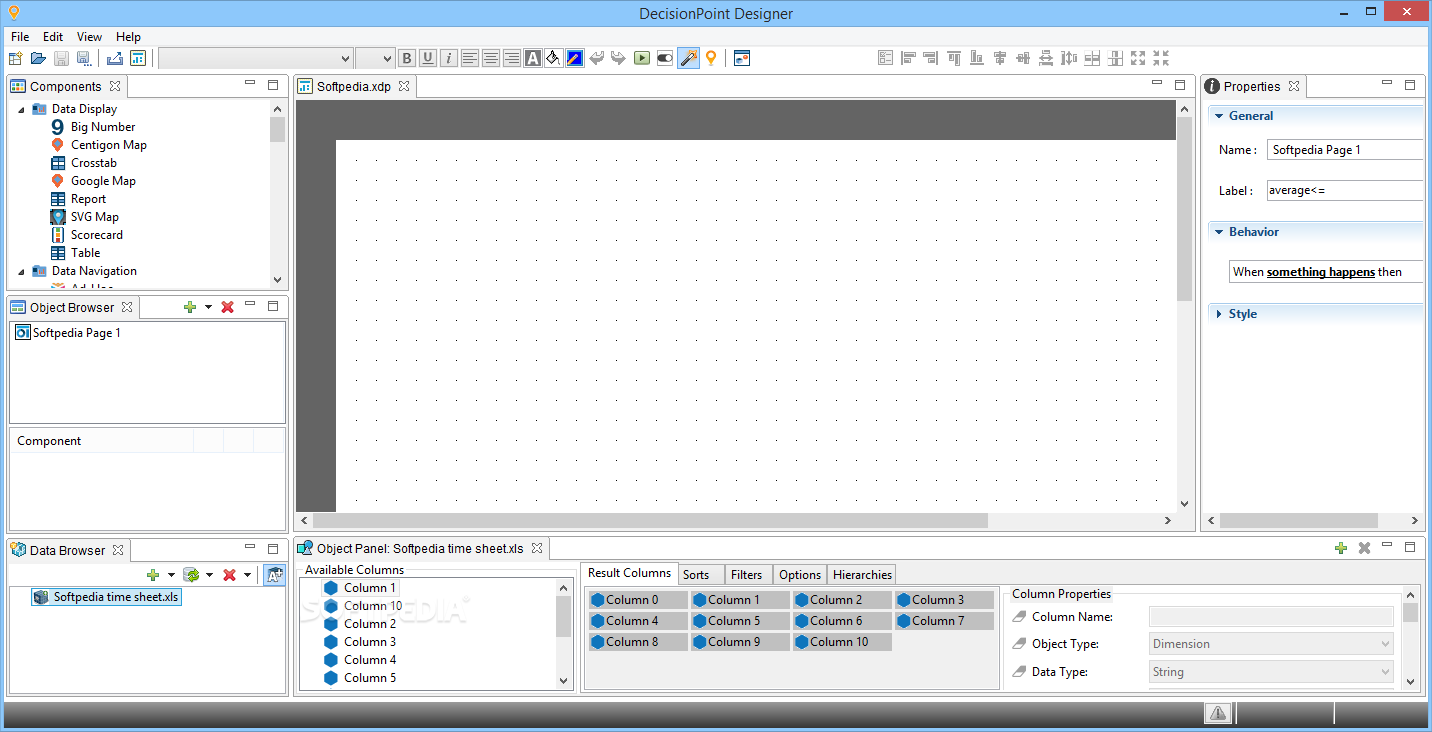Click the shrink inward arrows icon

click(x=1161, y=58)
